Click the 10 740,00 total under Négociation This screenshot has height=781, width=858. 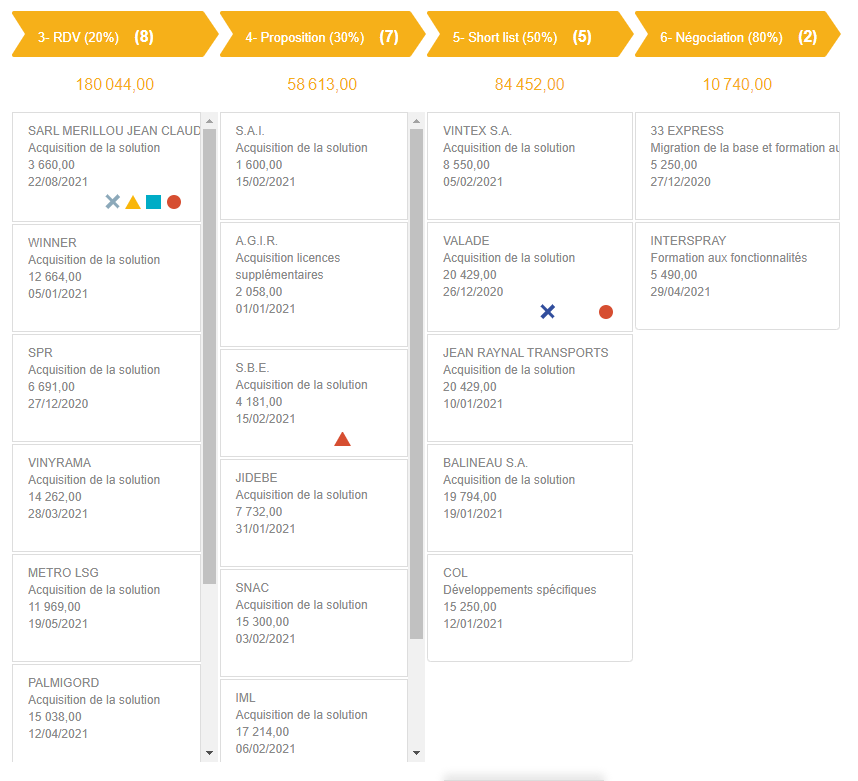coord(737,84)
